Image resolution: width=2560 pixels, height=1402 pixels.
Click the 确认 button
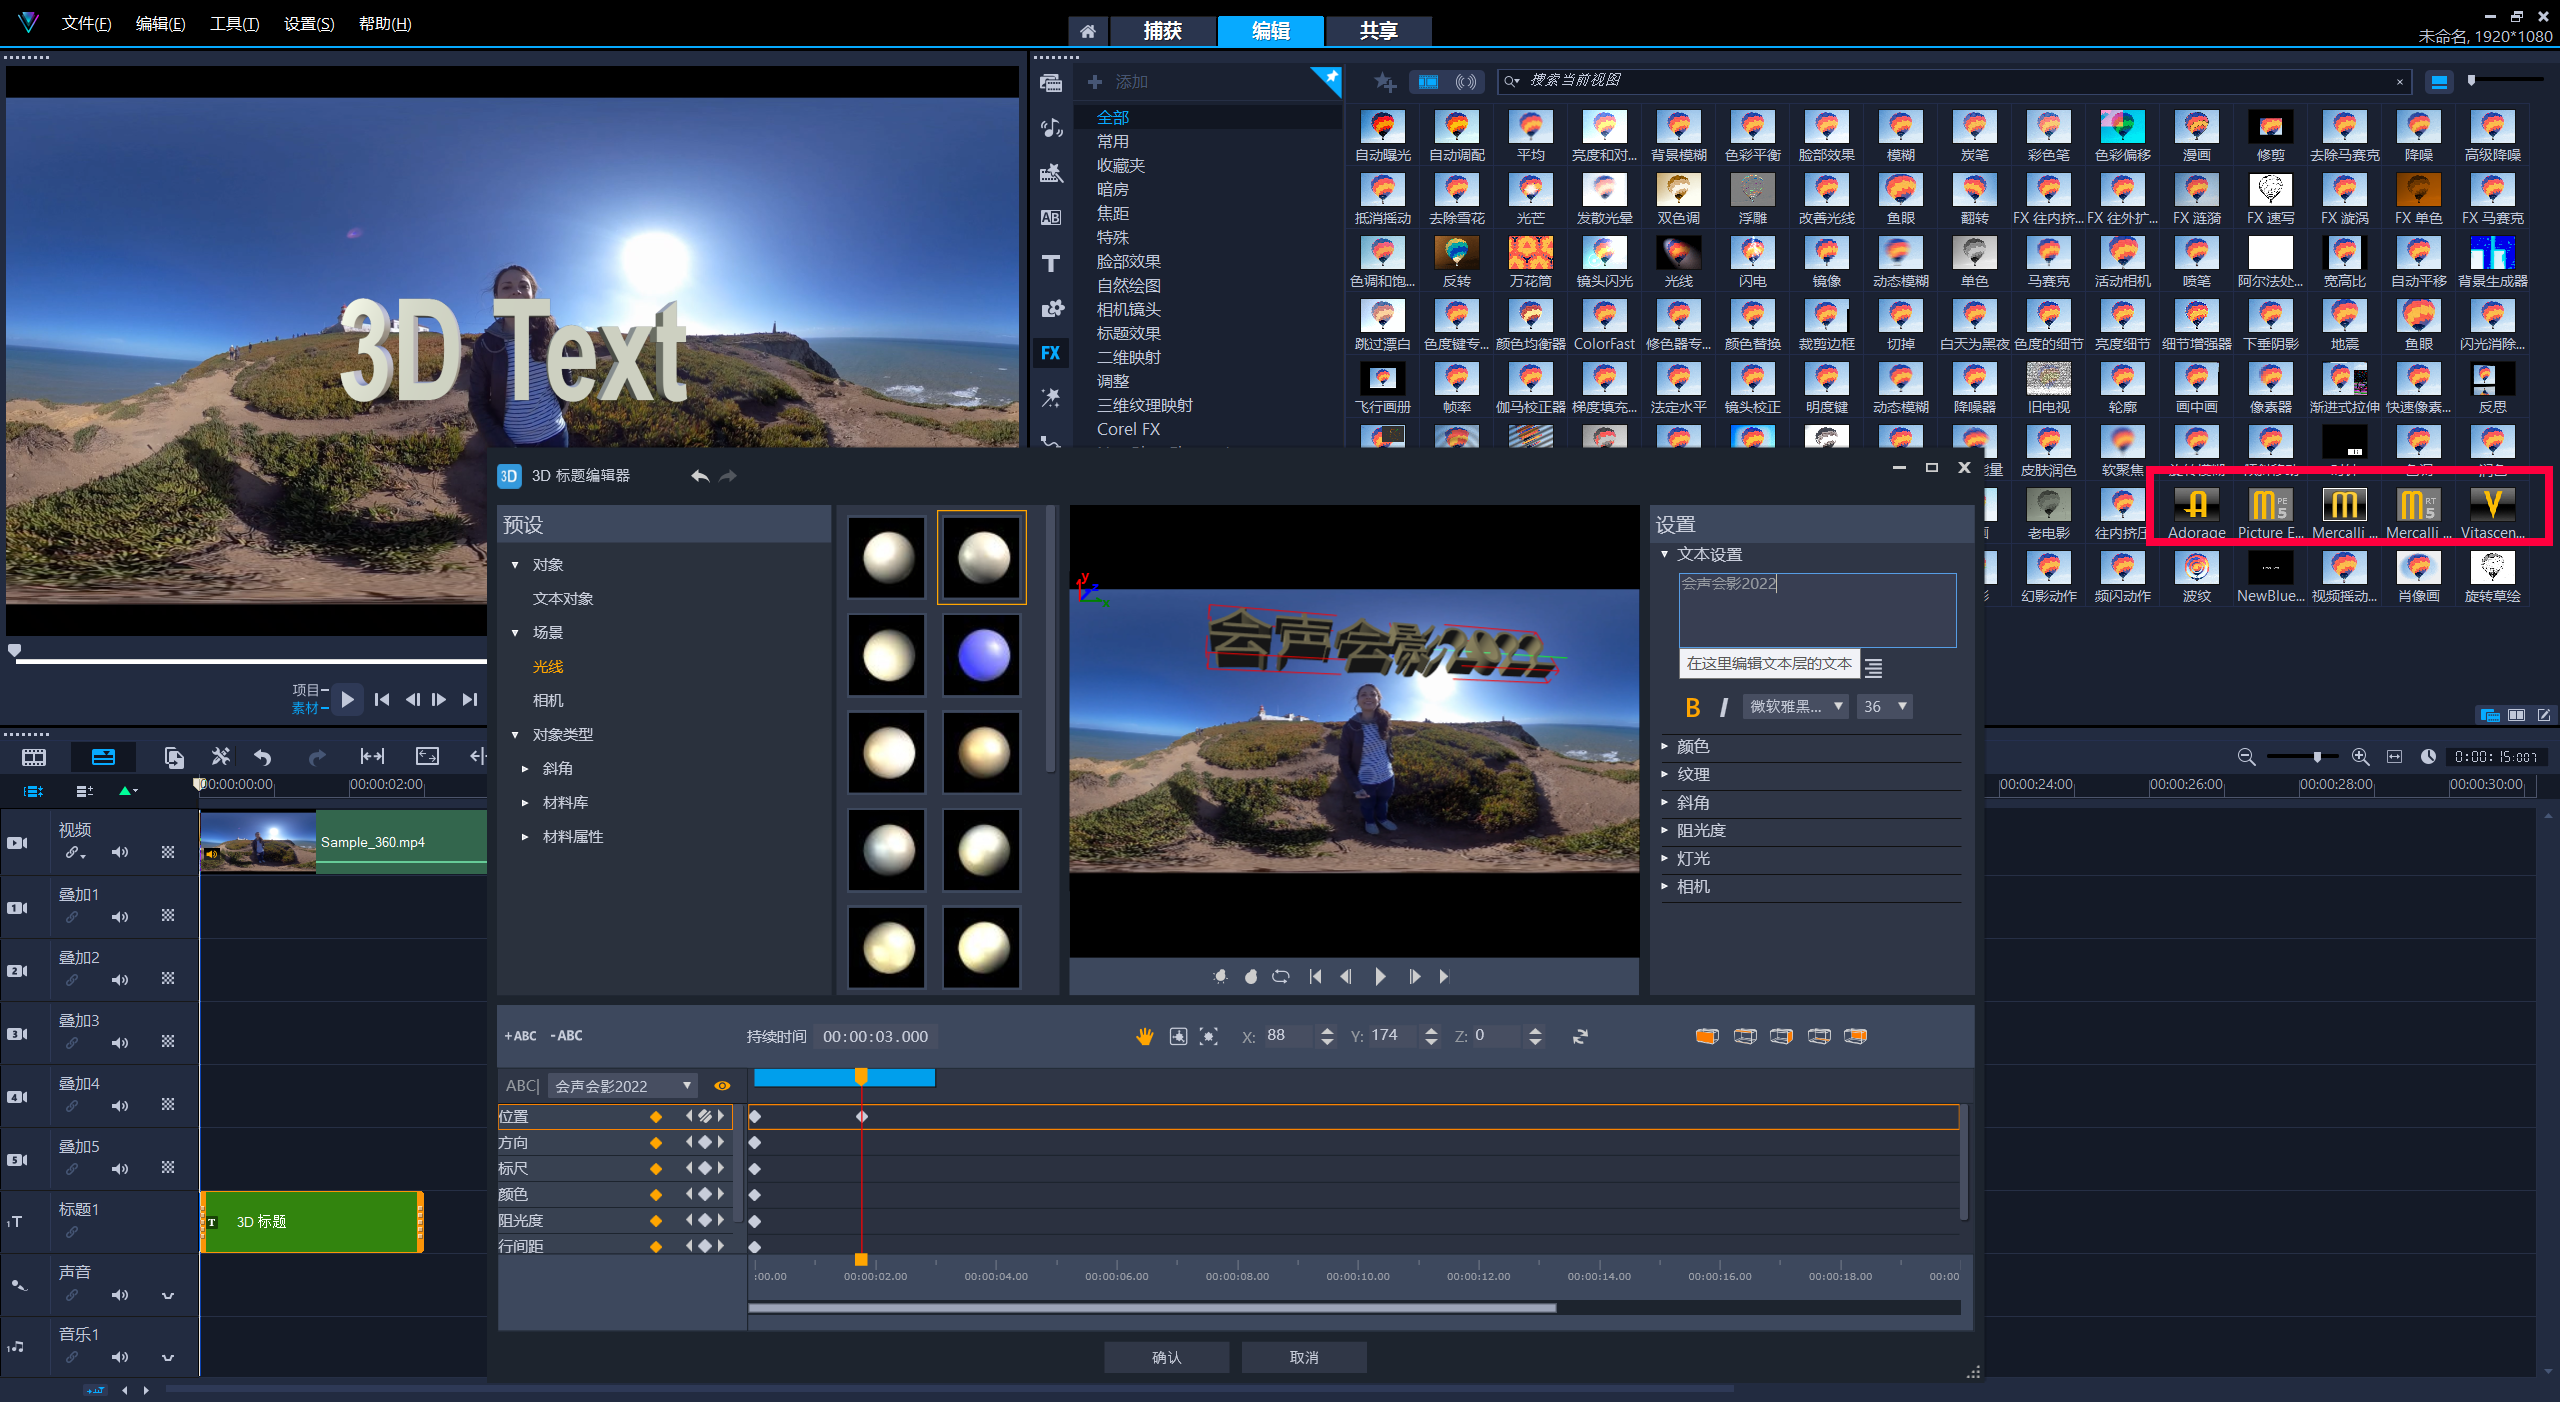[x=1166, y=1357]
